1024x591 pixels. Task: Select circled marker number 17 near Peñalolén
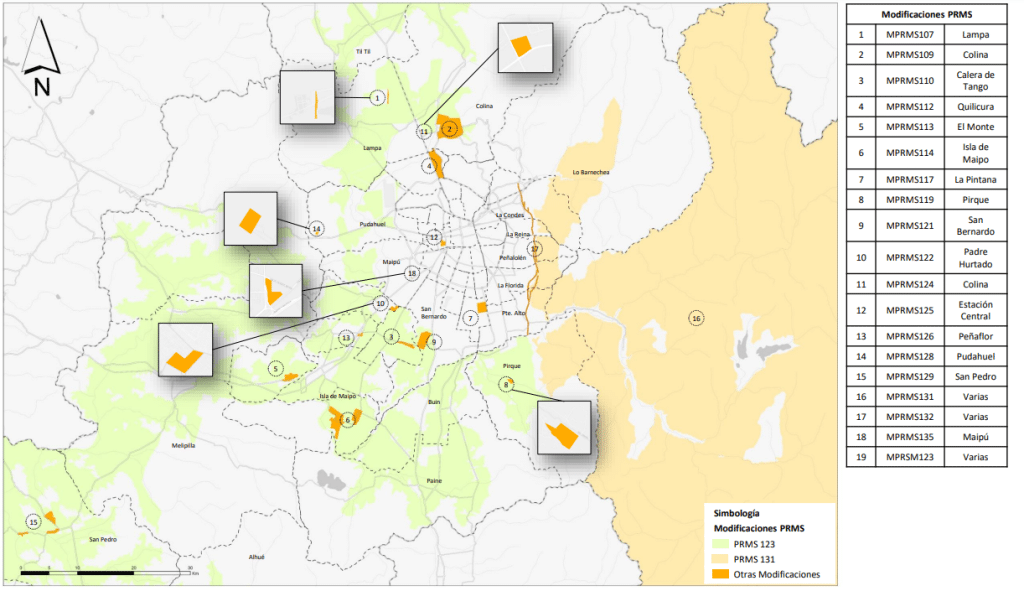535,249
